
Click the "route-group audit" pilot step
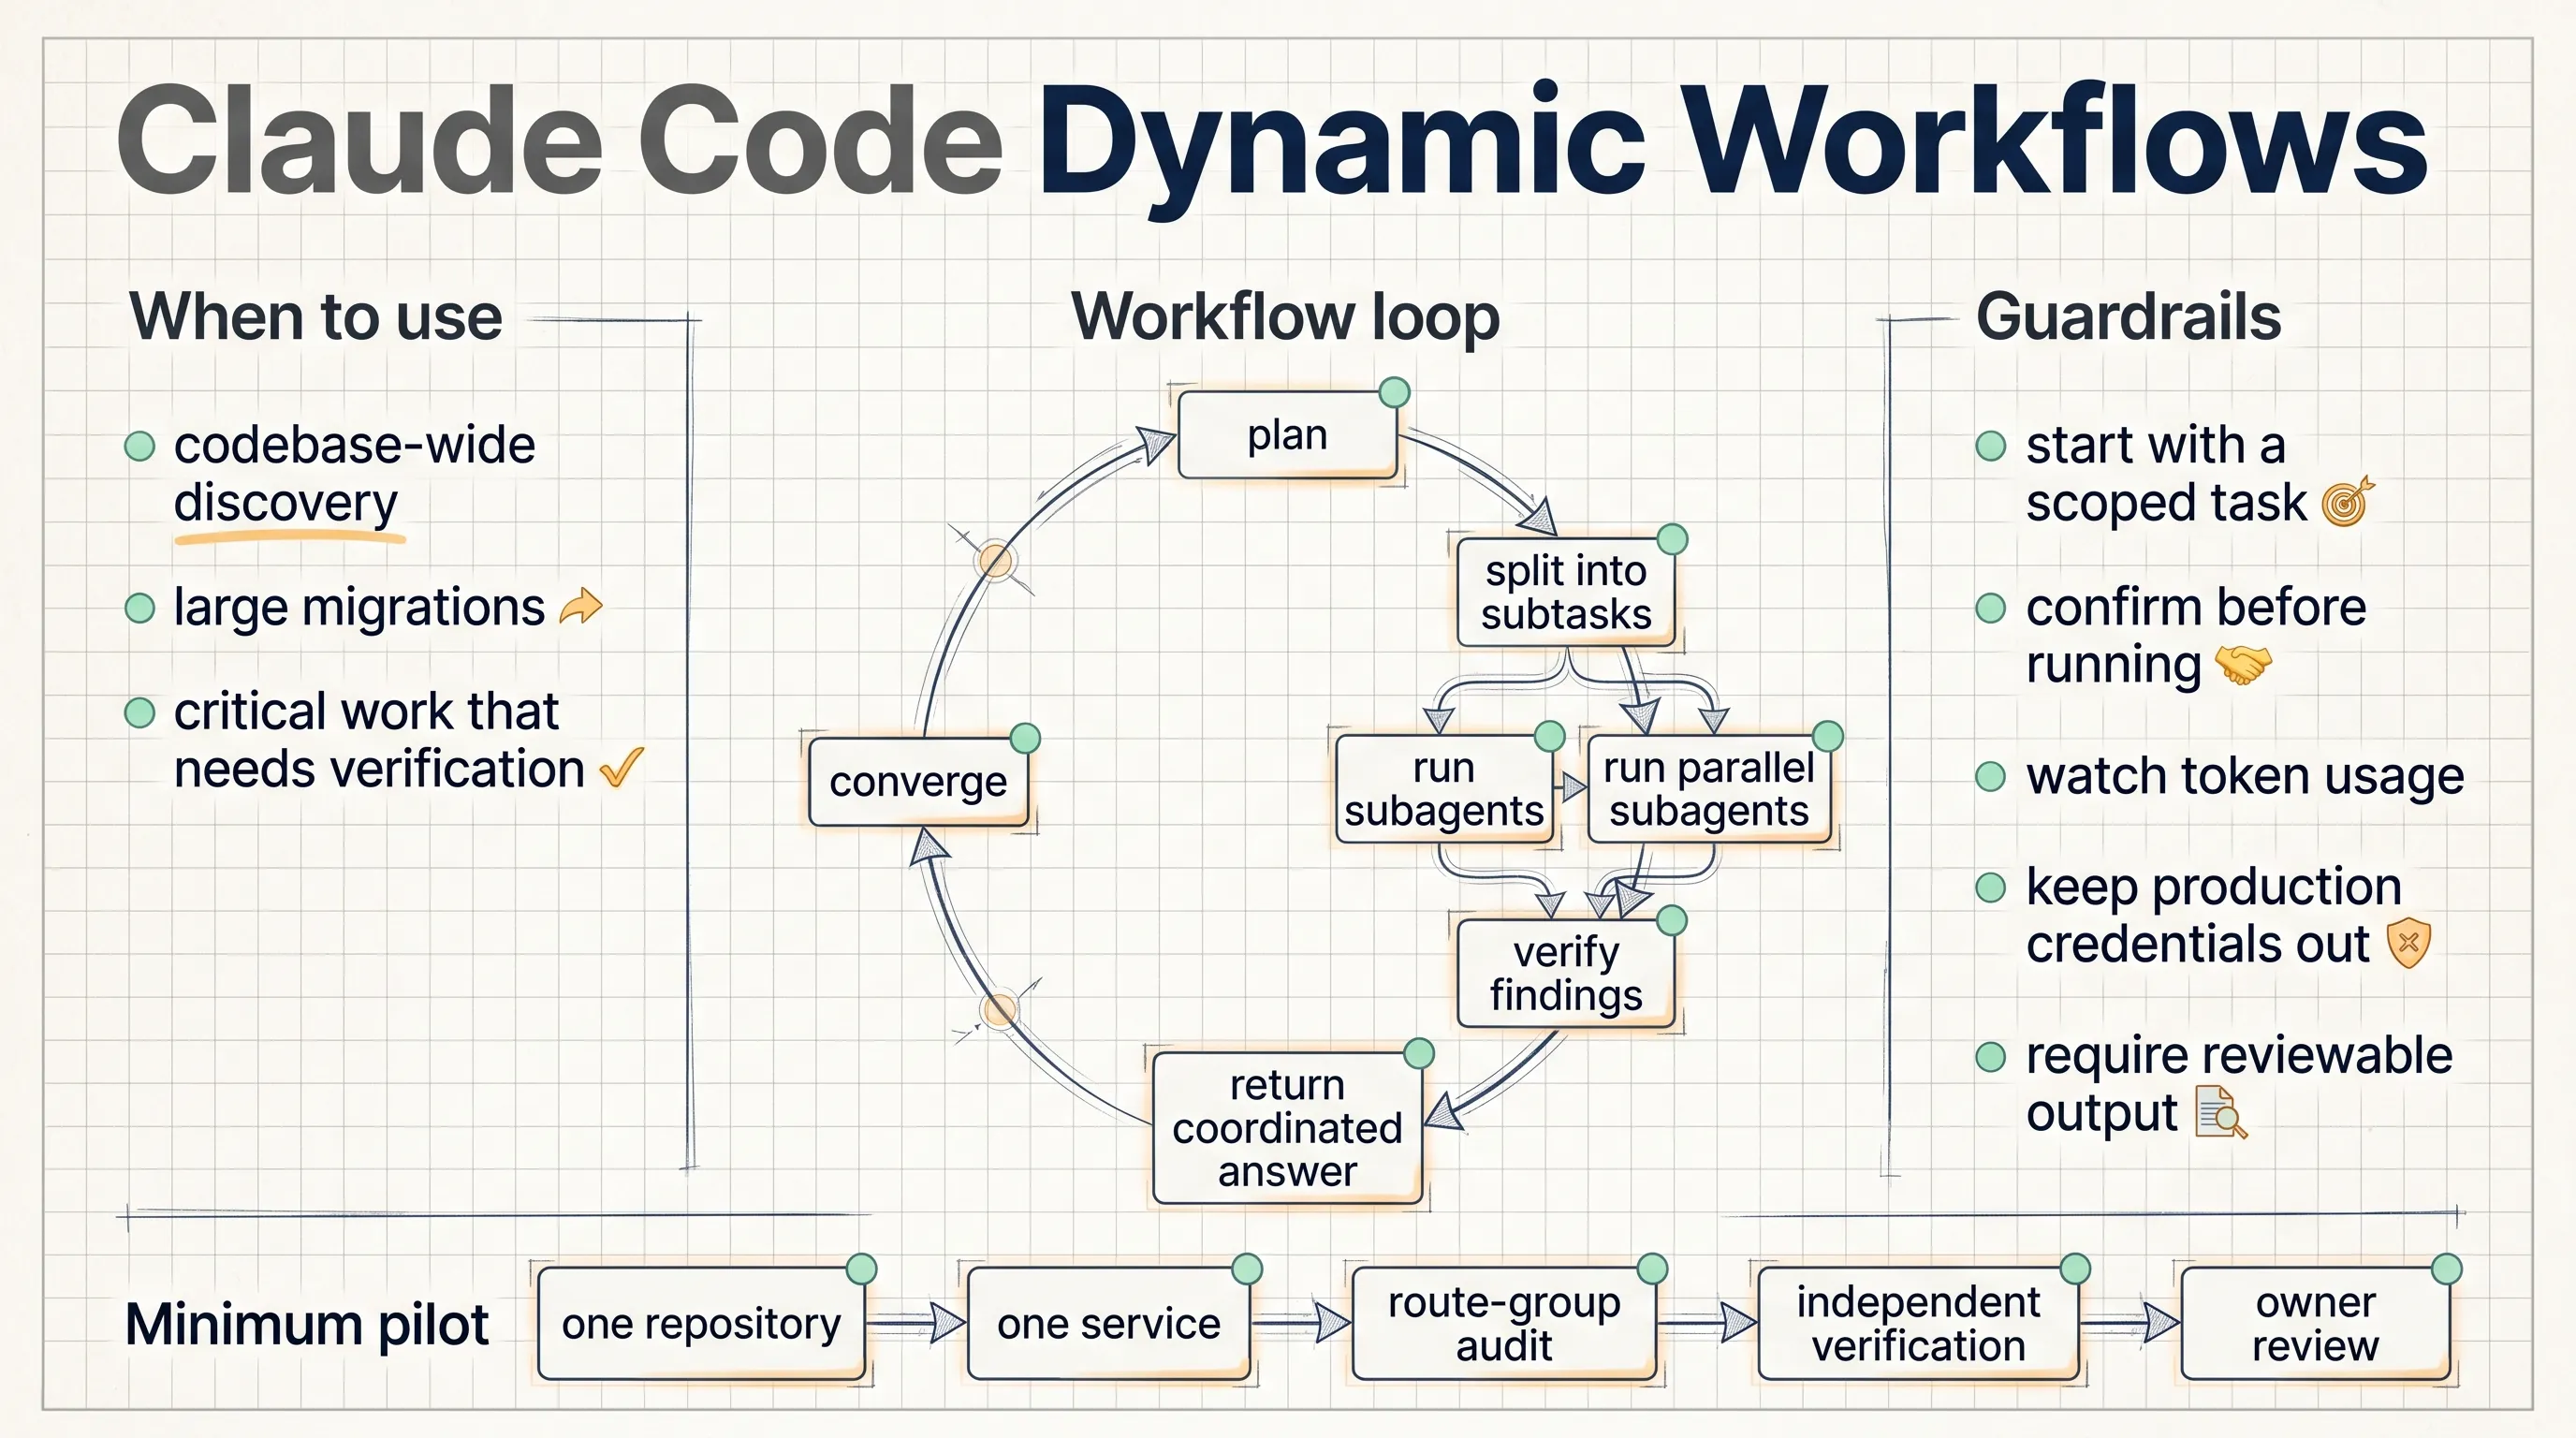(1503, 1324)
